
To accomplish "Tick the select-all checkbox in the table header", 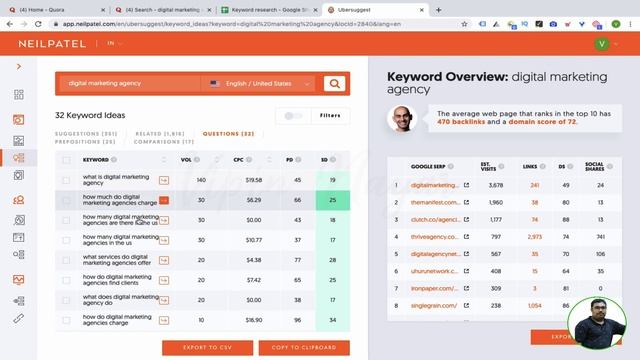I will (66, 160).
